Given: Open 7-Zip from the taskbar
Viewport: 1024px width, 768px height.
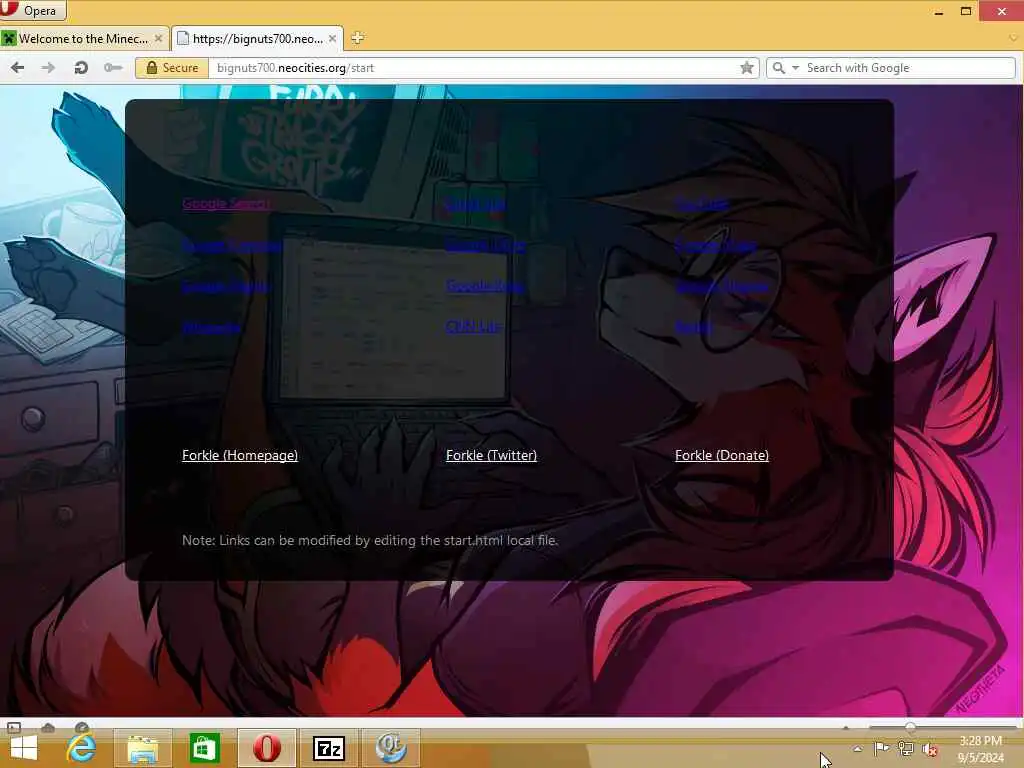Looking at the screenshot, I should [x=328, y=748].
